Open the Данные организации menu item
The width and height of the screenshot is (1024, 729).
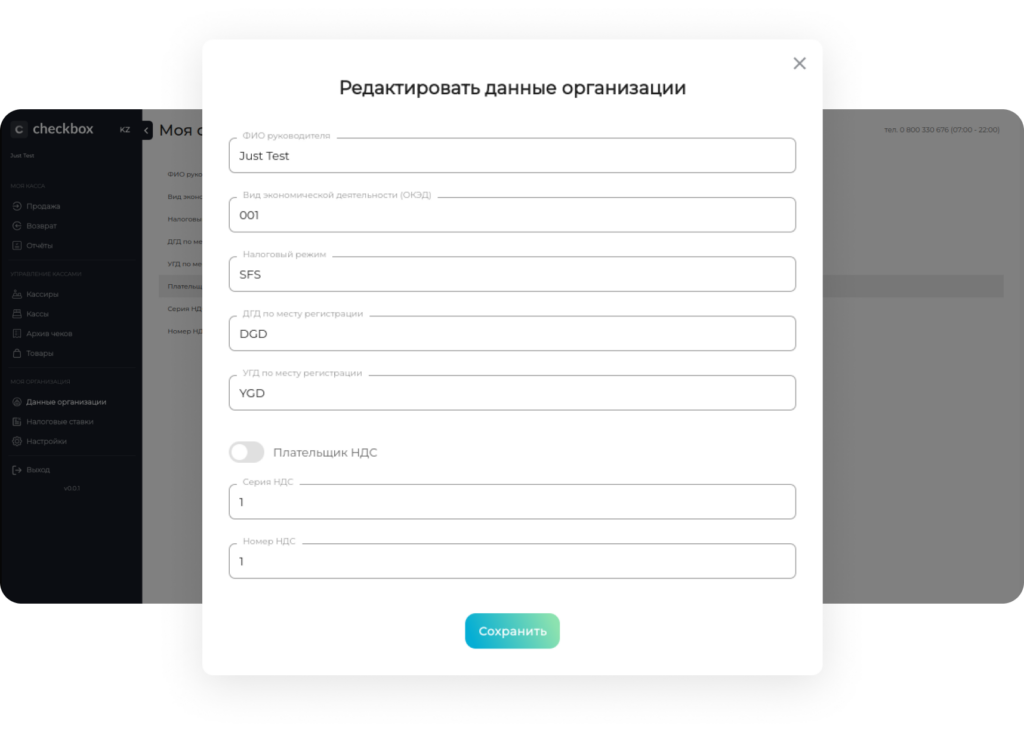(x=66, y=402)
